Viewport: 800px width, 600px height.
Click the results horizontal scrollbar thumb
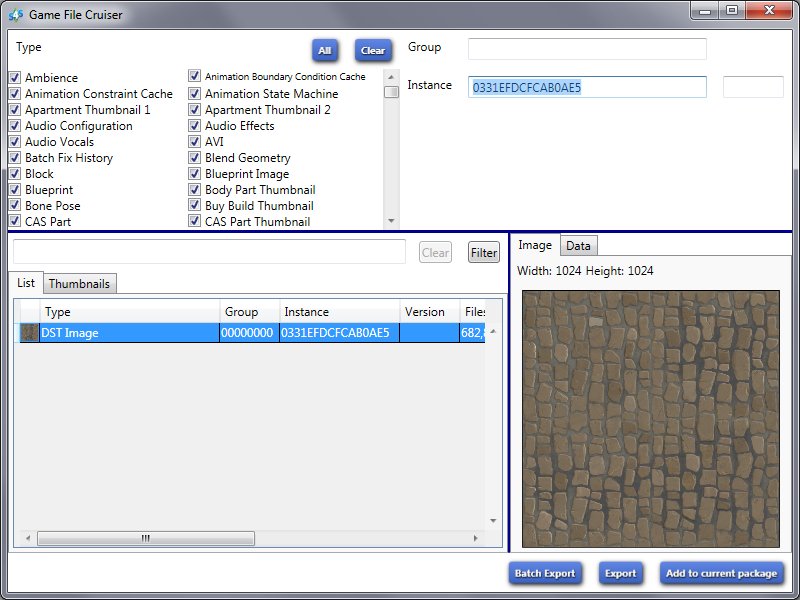click(x=146, y=538)
